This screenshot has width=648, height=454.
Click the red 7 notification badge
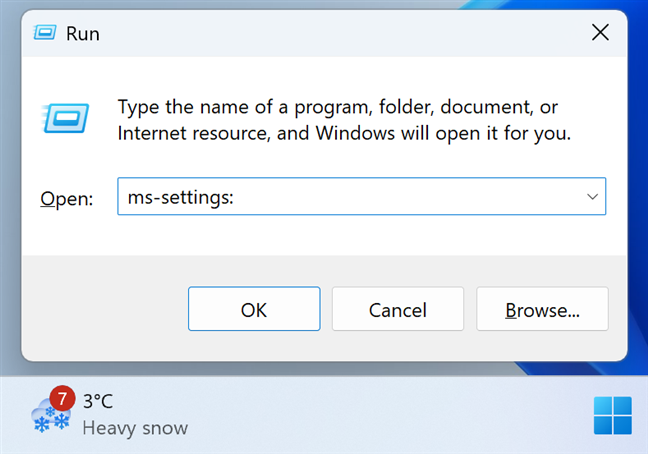(x=62, y=399)
